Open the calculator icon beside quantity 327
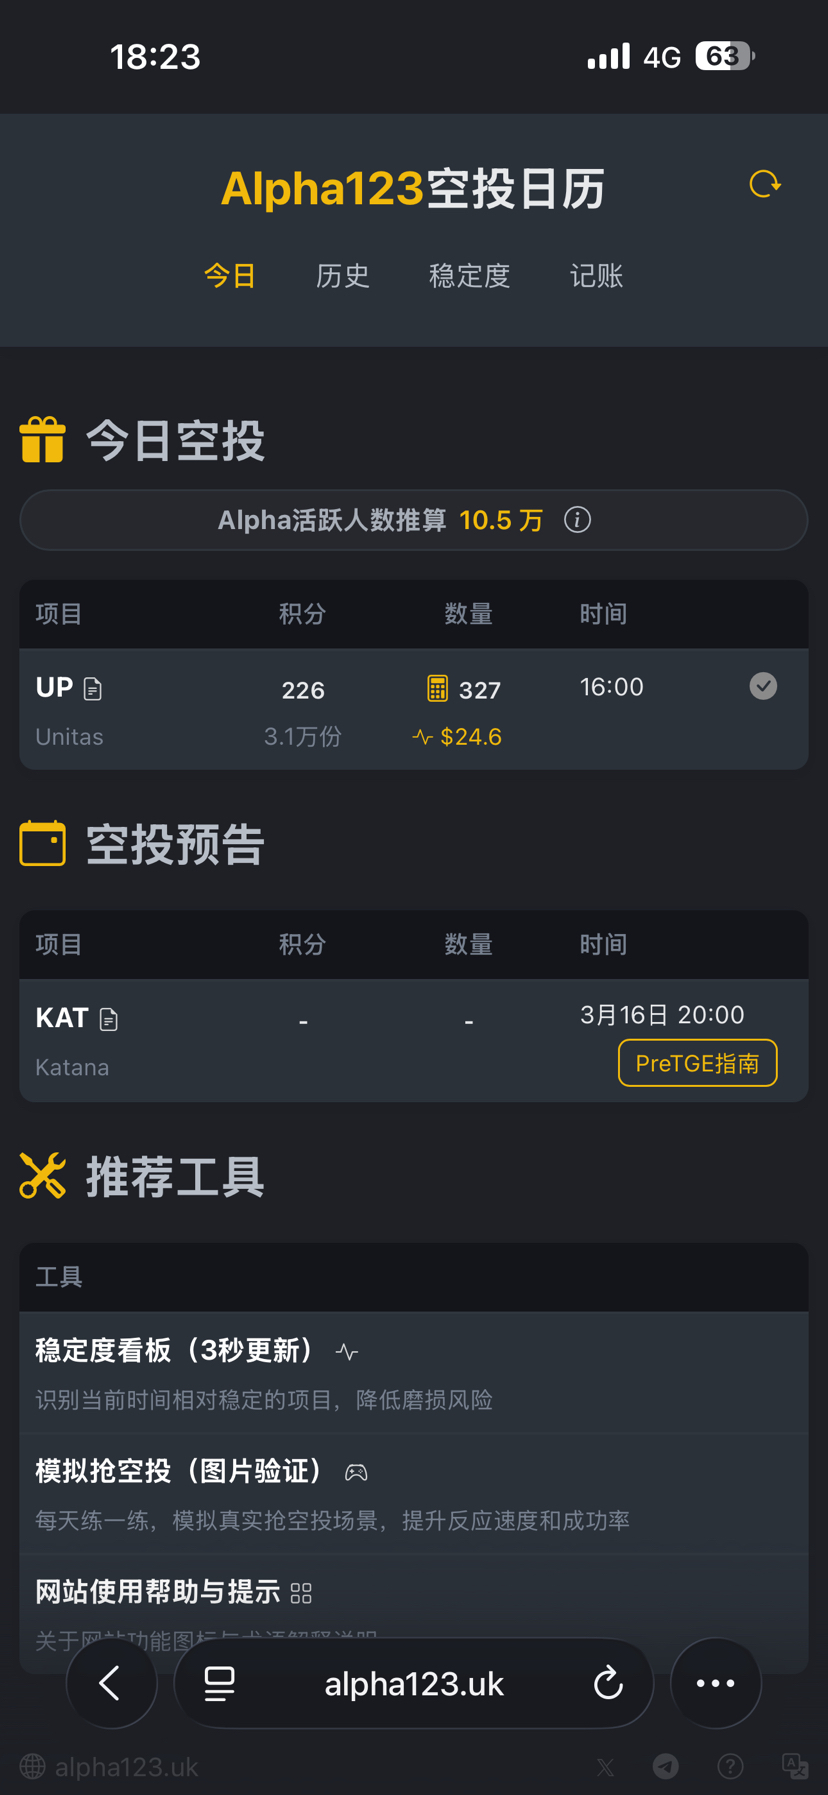 click(437, 688)
